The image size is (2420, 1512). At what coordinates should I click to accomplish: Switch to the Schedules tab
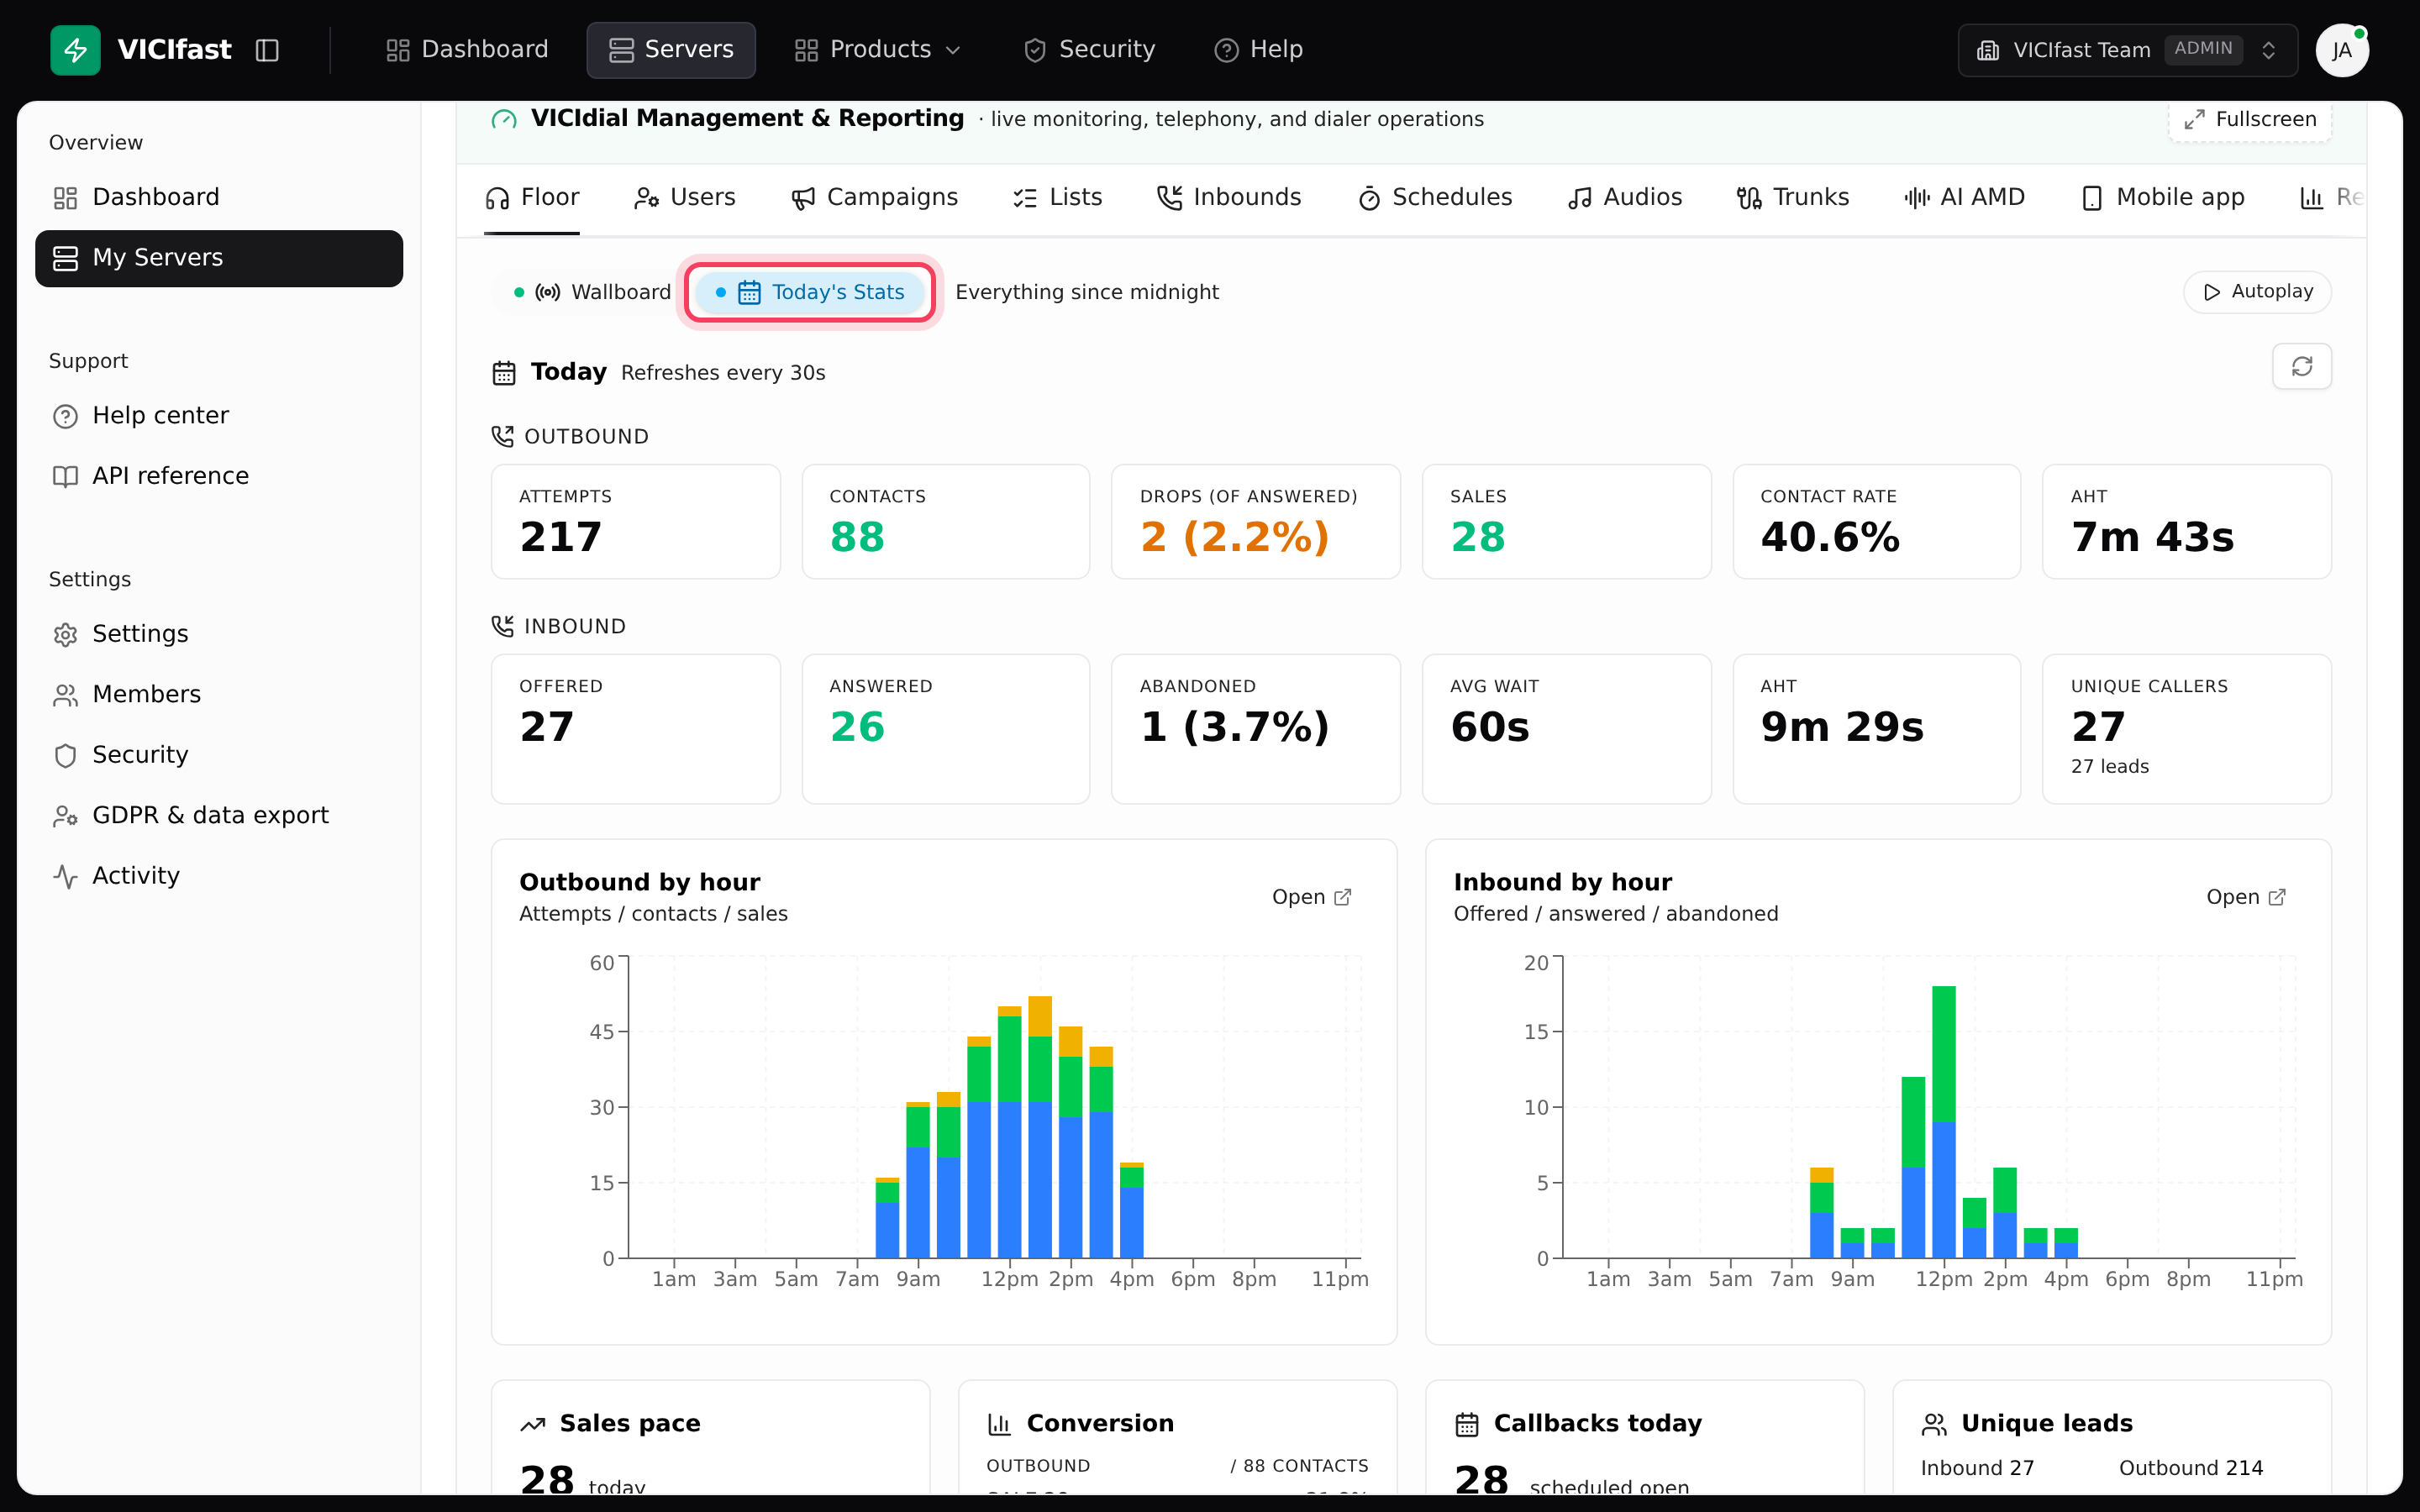pyautogui.click(x=1435, y=198)
